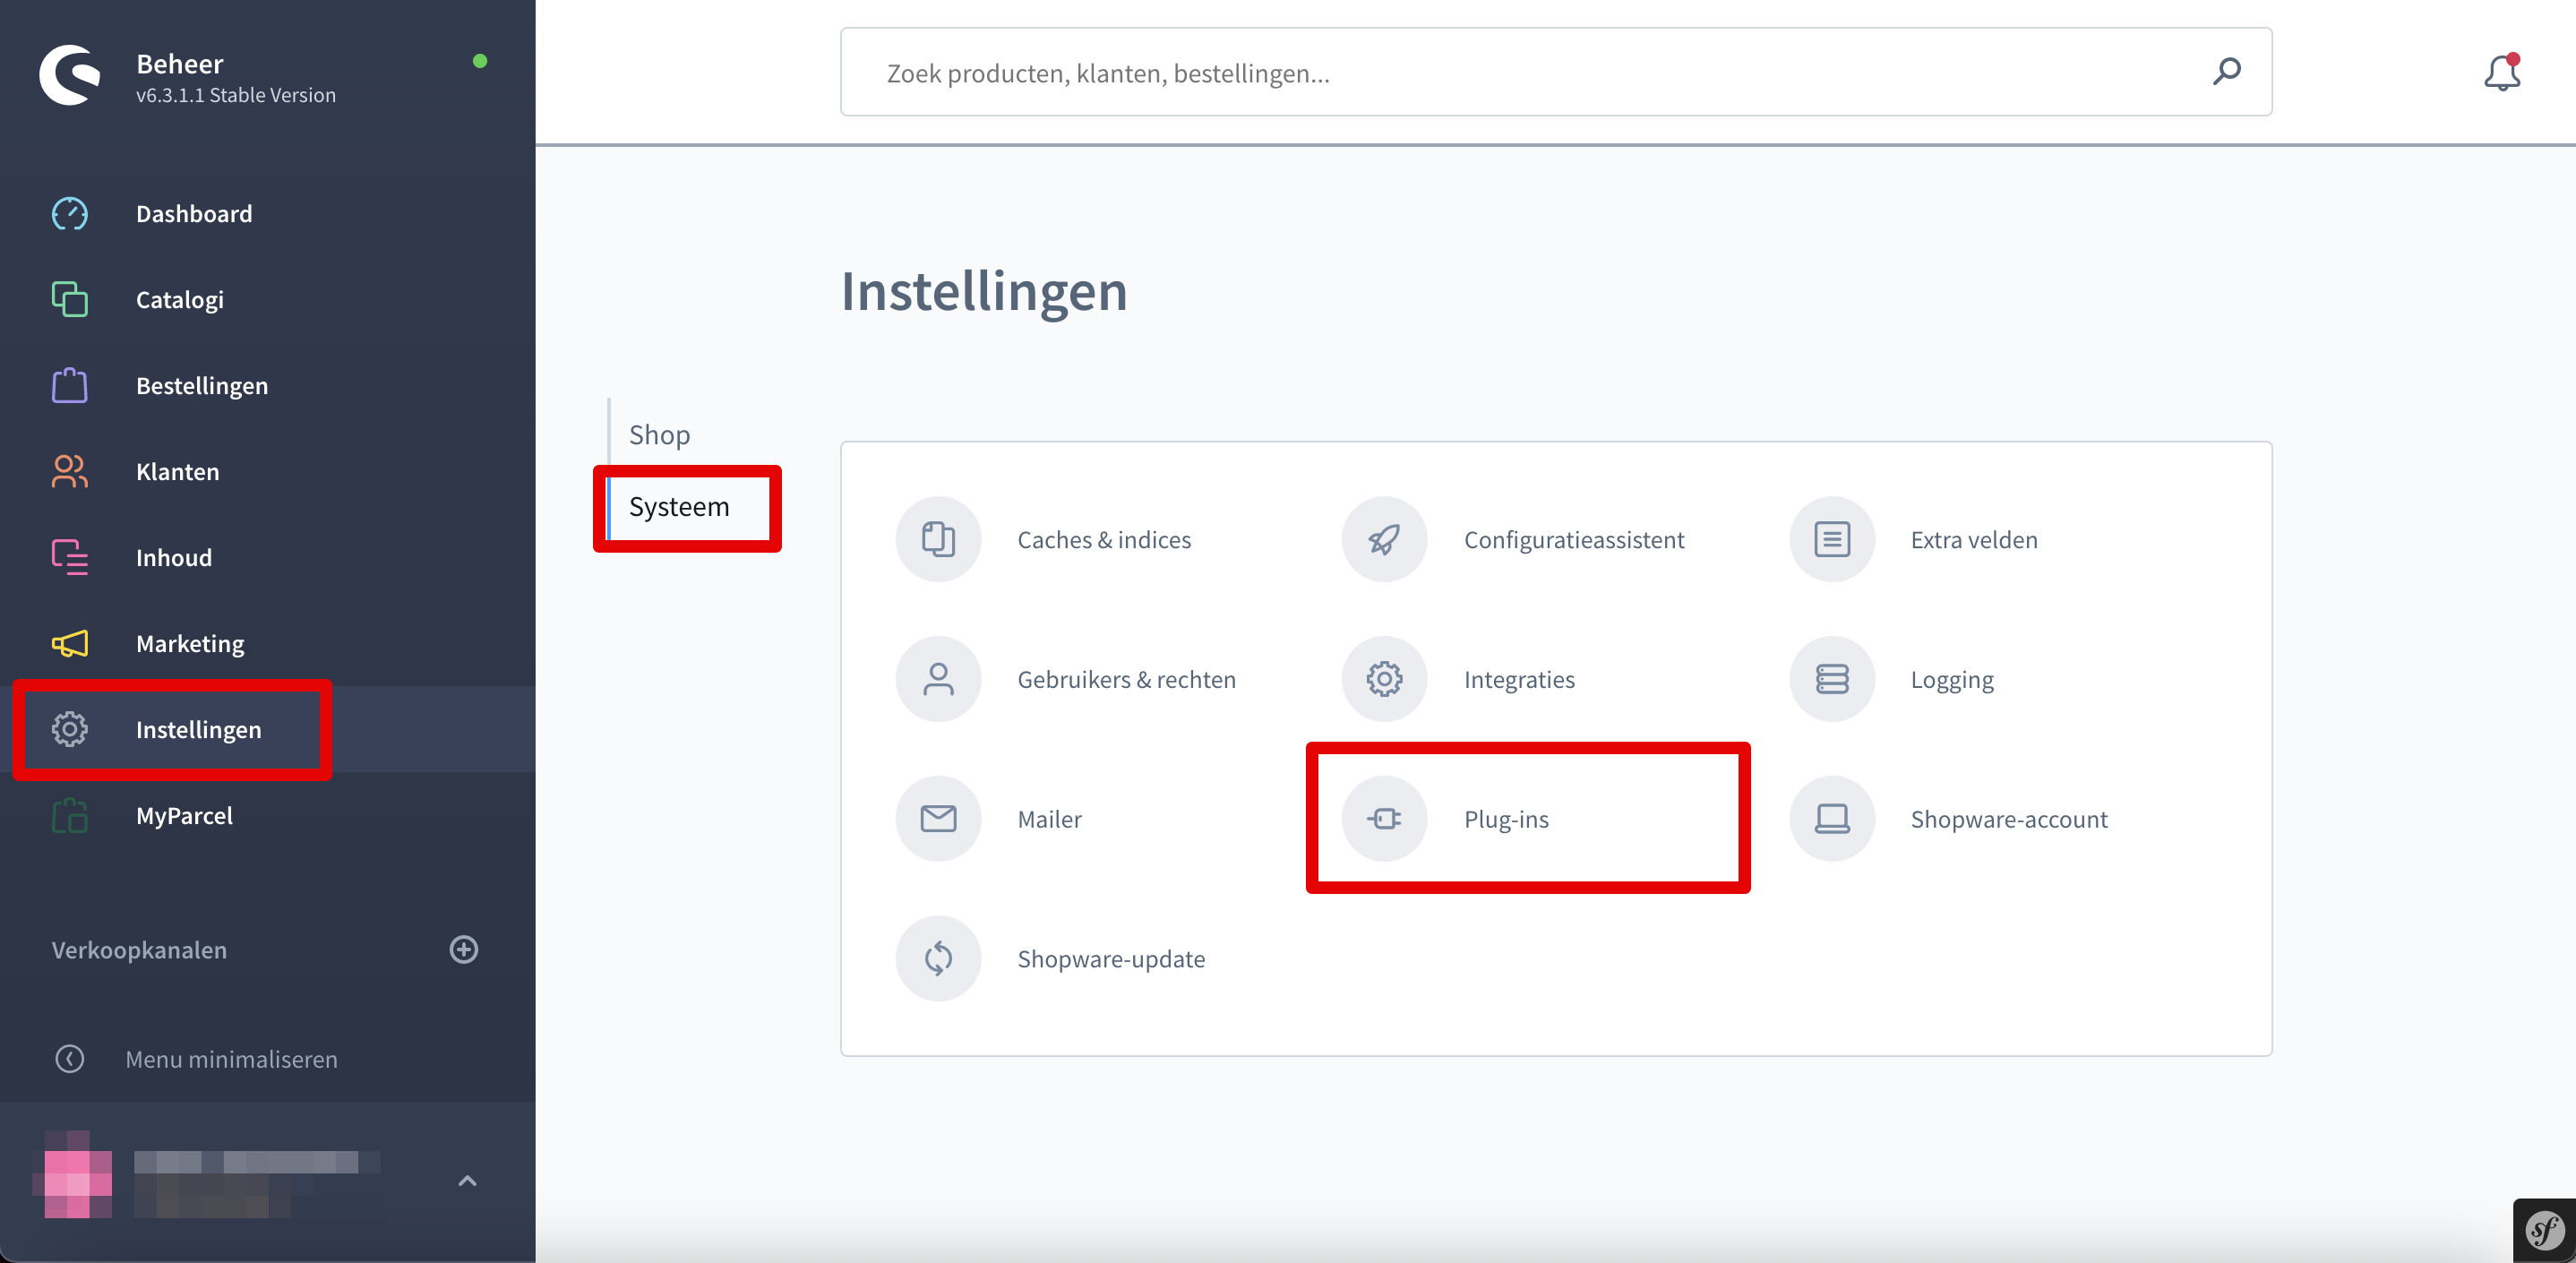Click the Plug-ins plug icon
The height and width of the screenshot is (1263, 2576).
(x=1384, y=818)
